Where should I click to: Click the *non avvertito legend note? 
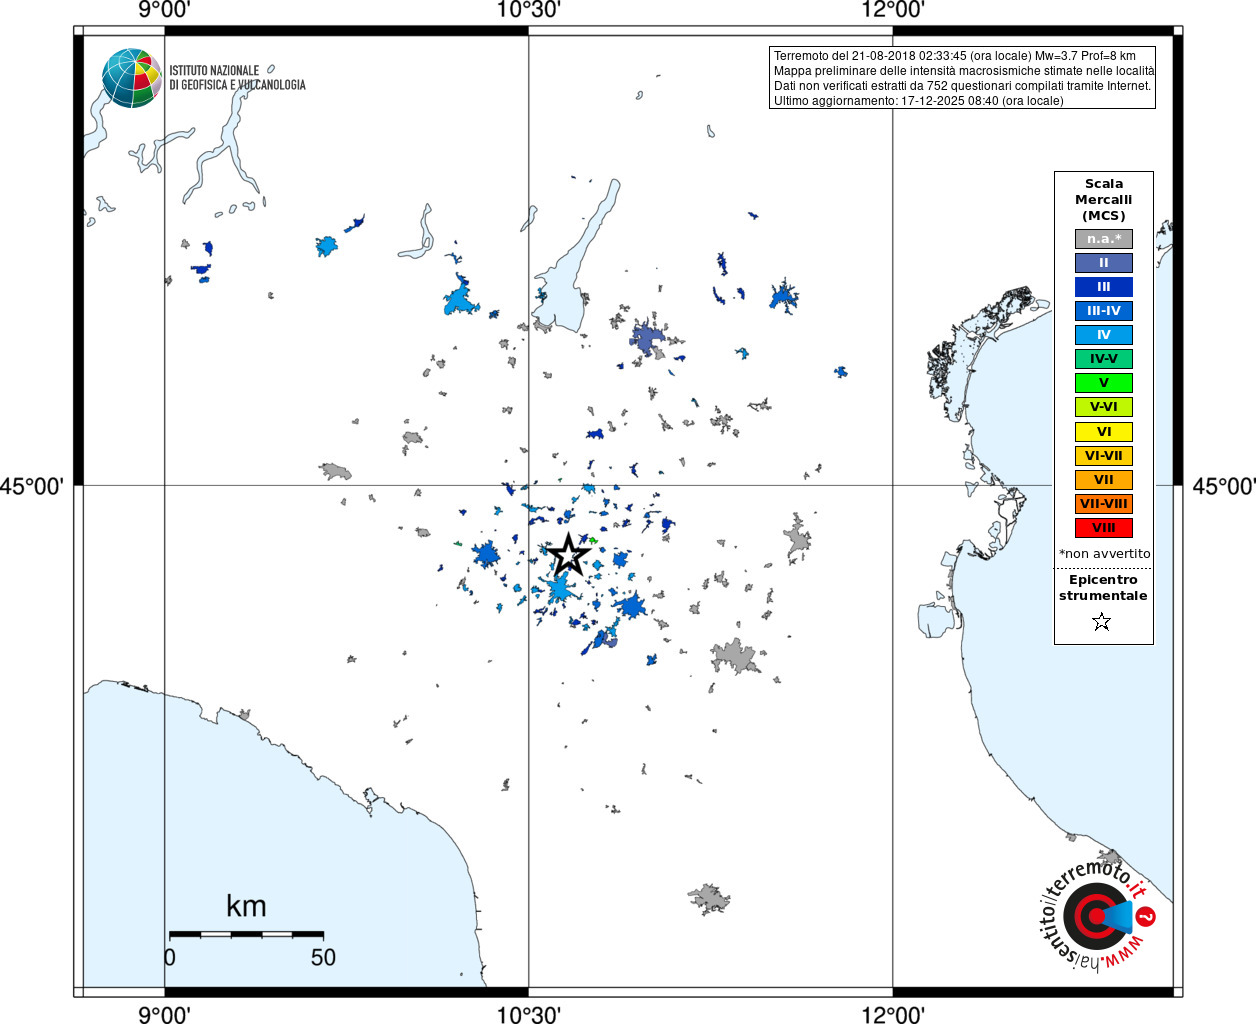click(1104, 554)
